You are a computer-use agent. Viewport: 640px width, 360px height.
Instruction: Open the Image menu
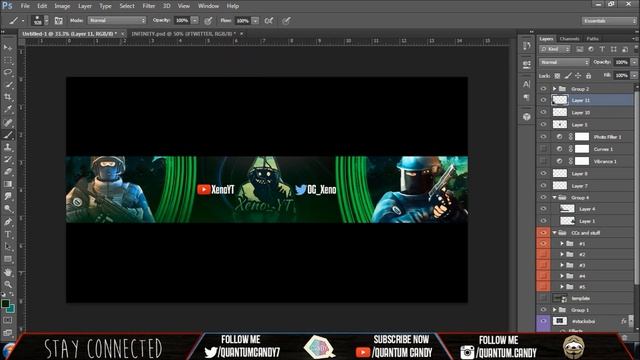pyautogui.click(x=62, y=6)
